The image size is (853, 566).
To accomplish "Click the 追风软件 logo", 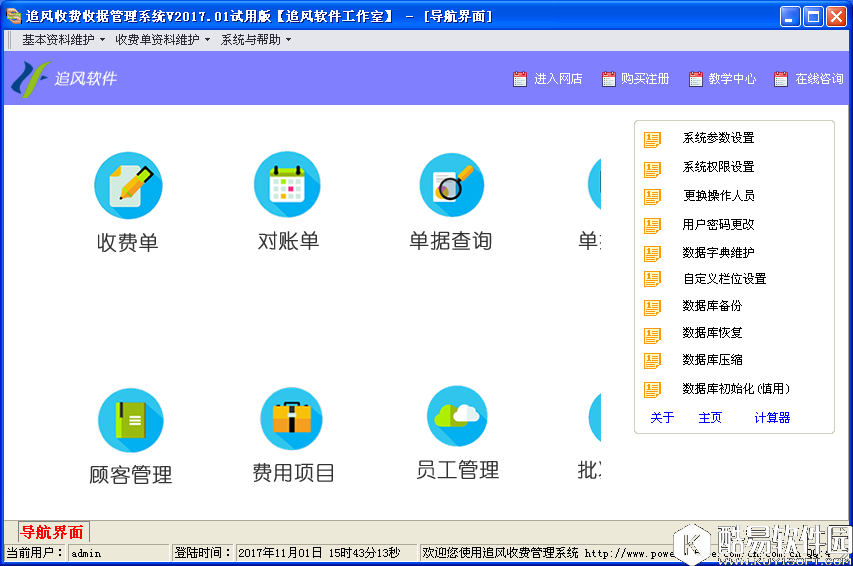I will tap(64, 79).
